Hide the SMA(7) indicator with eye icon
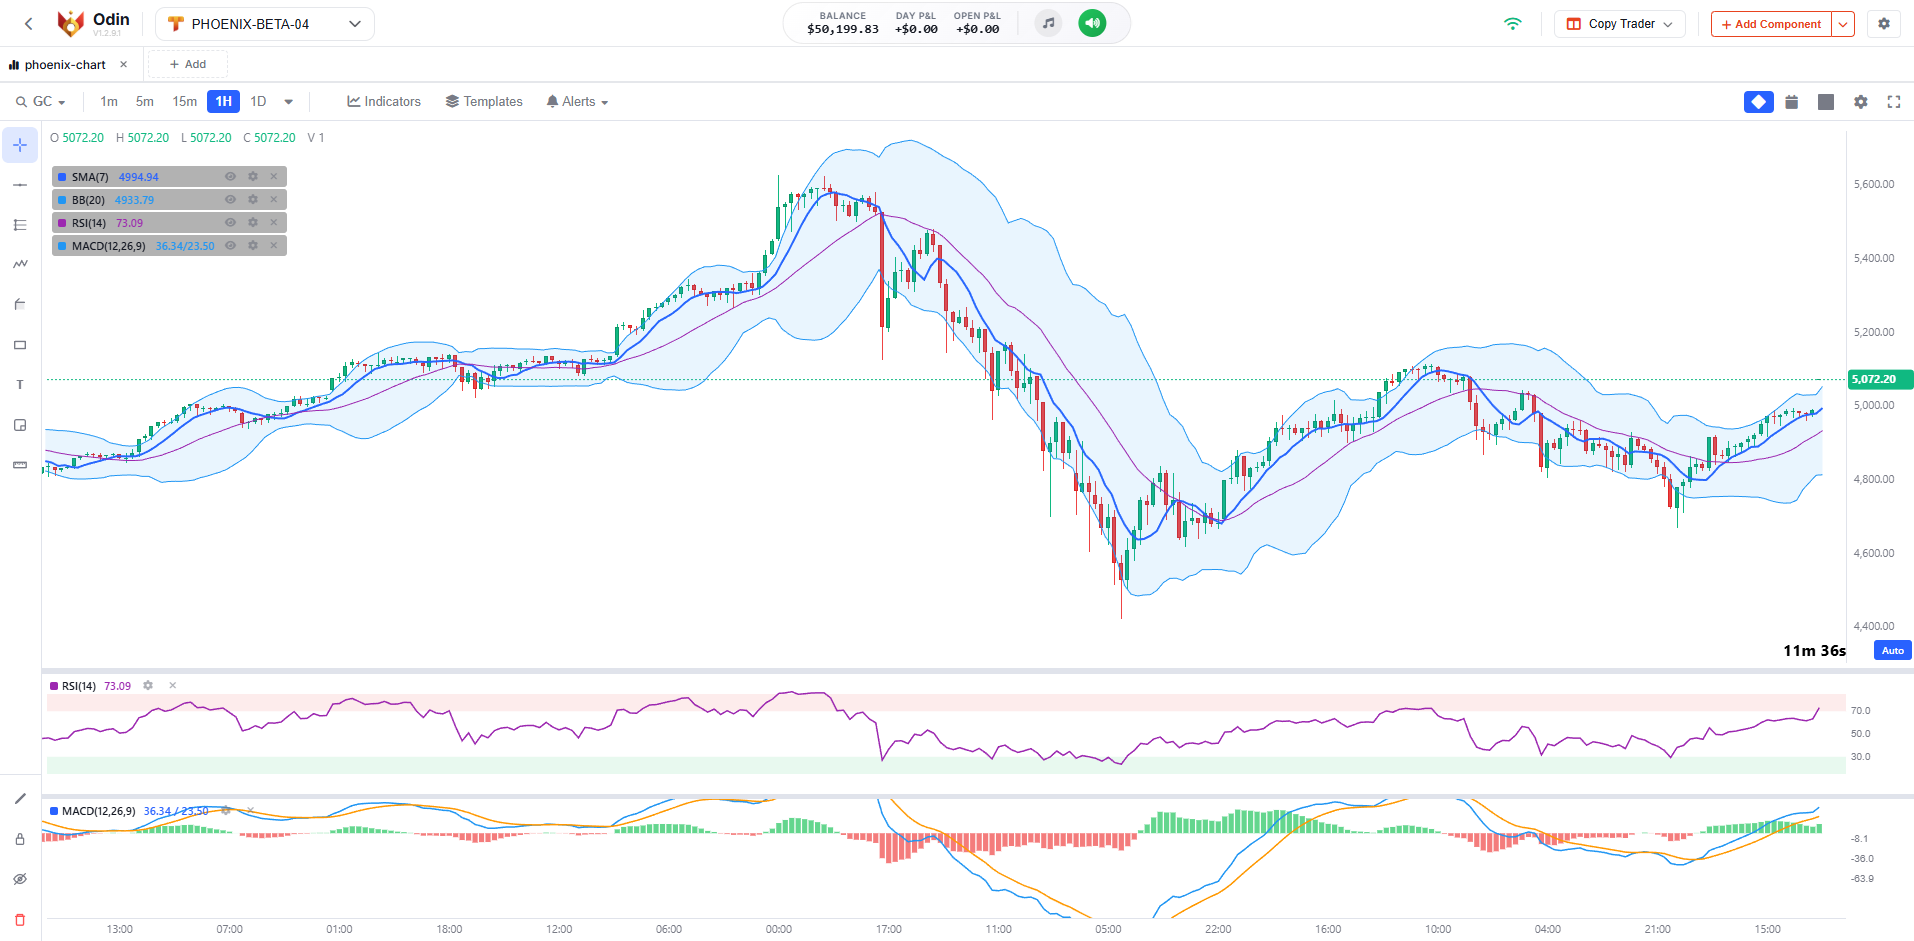 230,177
